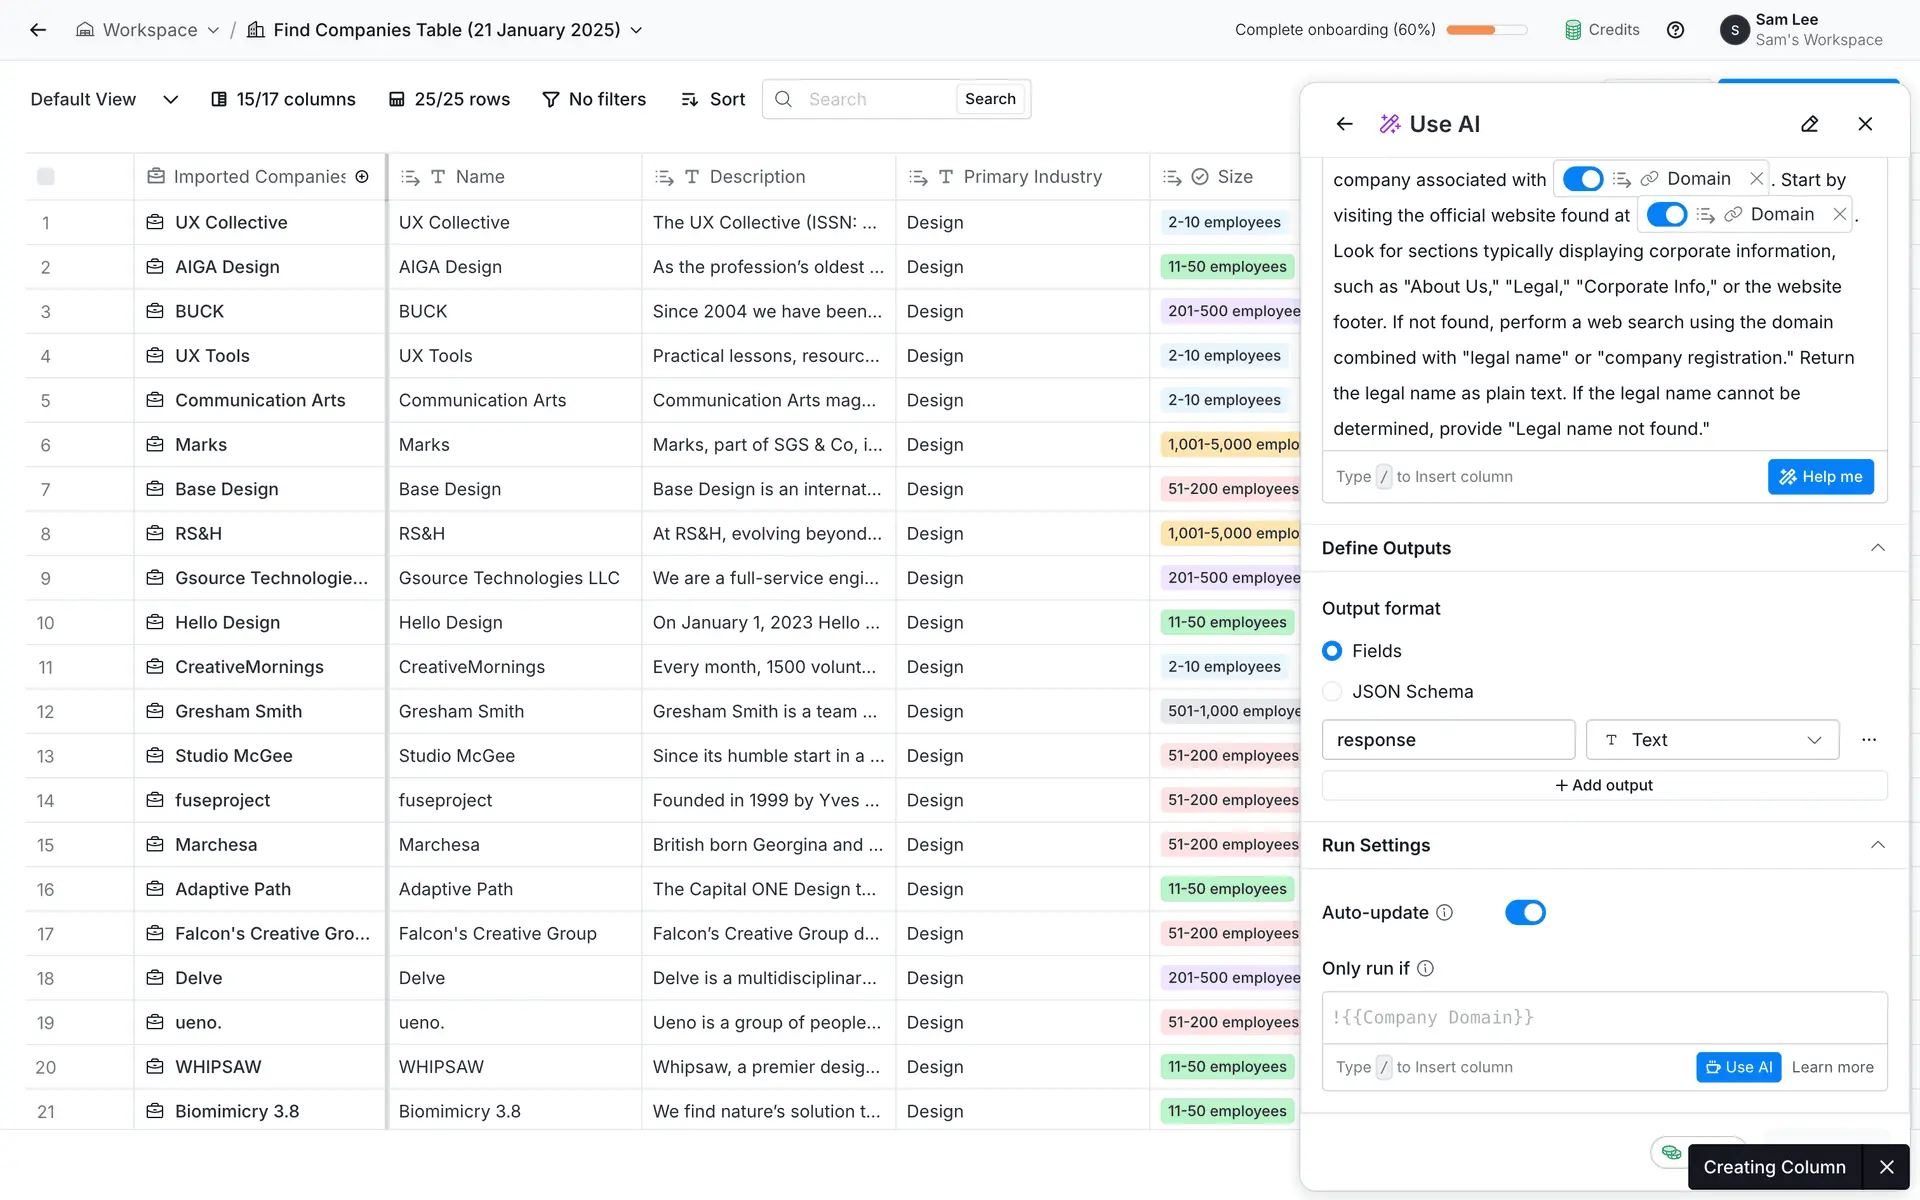
Task: Click the edit pencil icon in Use AI panel
Action: coord(1809,124)
